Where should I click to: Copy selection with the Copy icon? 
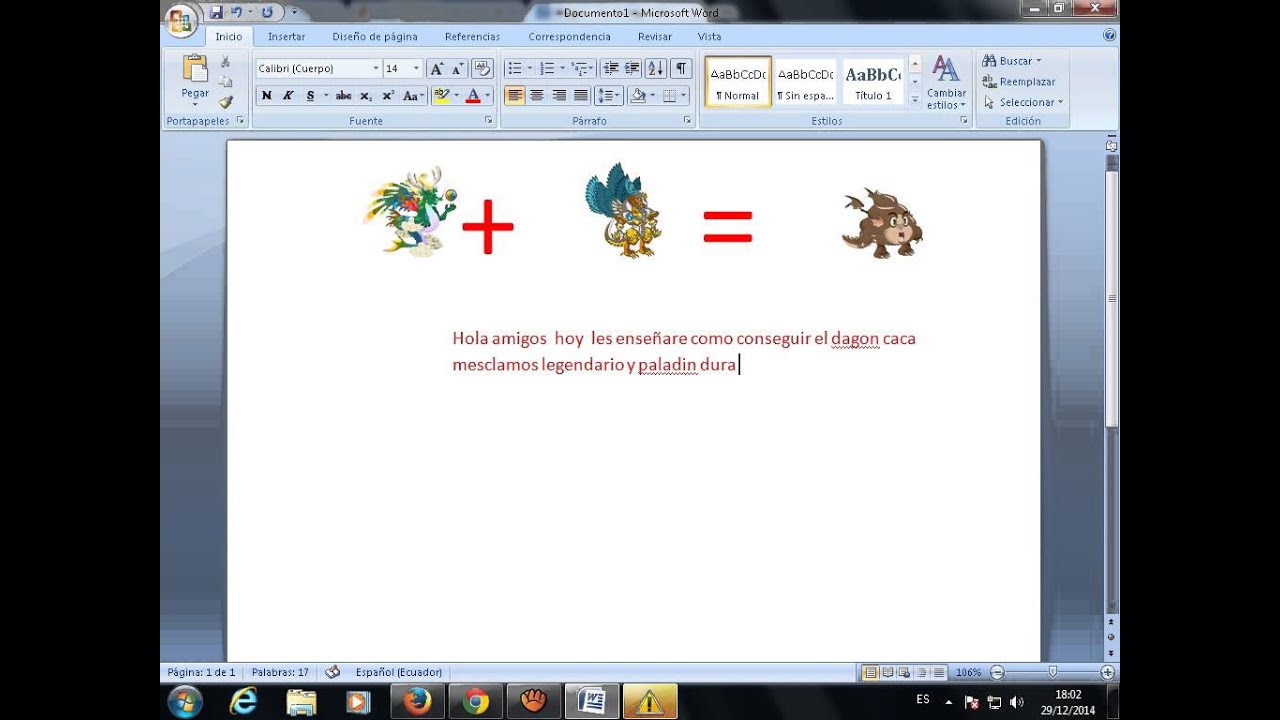(225, 82)
